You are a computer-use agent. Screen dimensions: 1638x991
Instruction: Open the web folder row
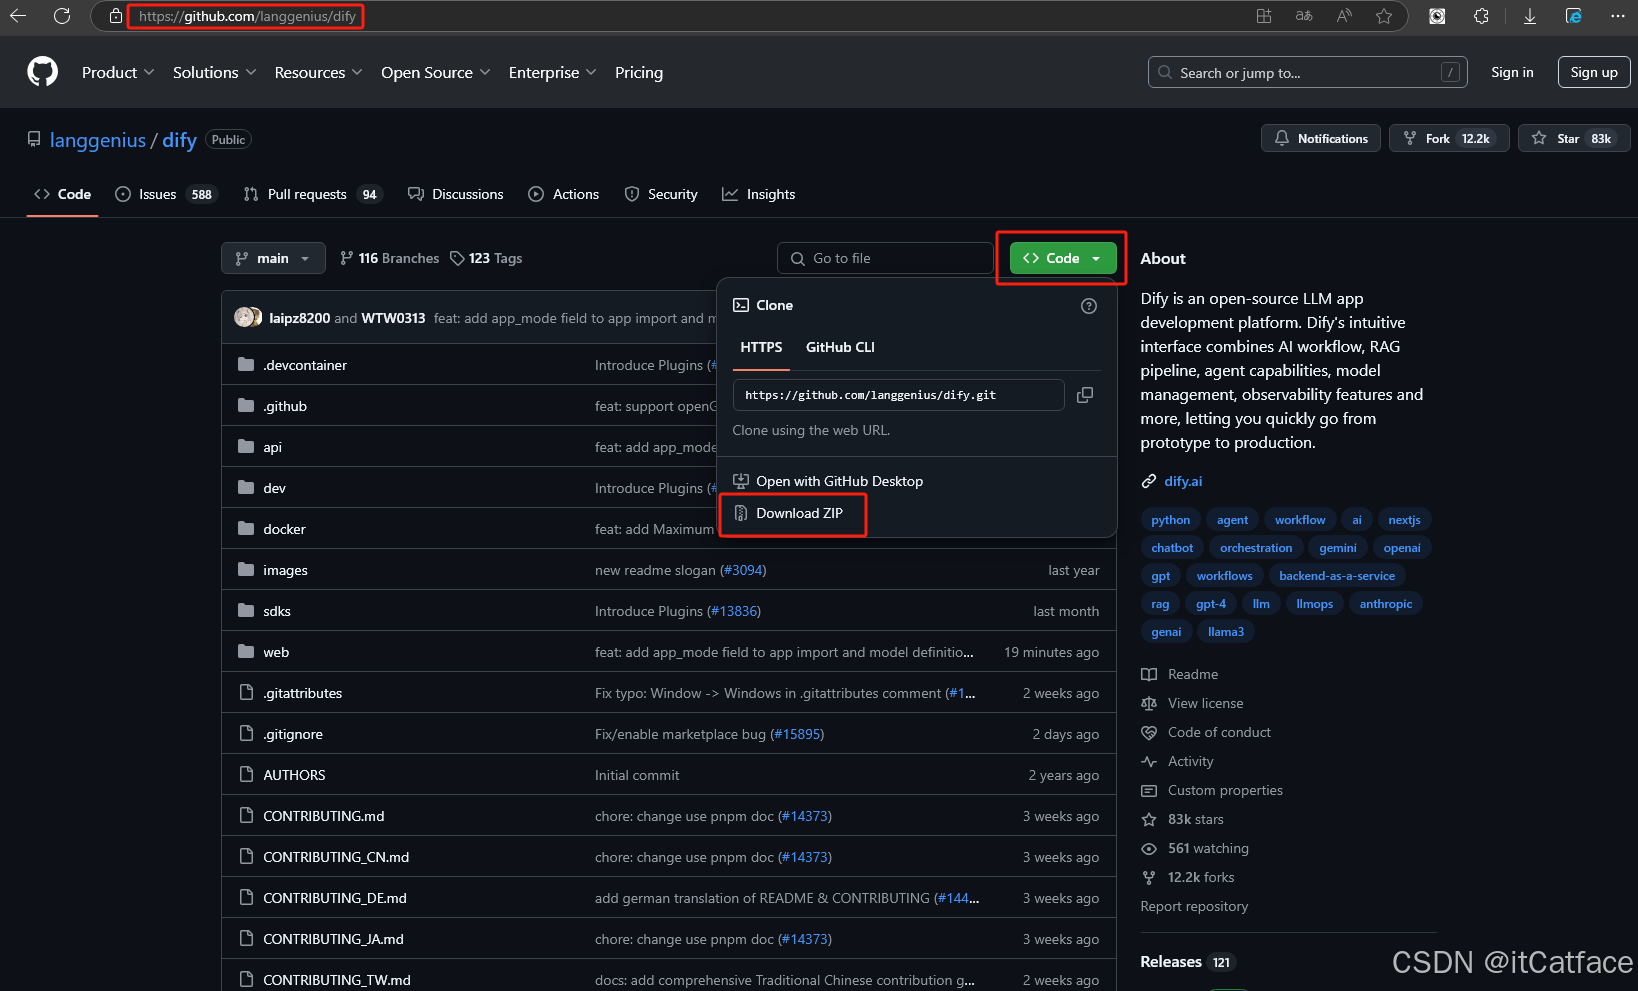pos(669,652)
